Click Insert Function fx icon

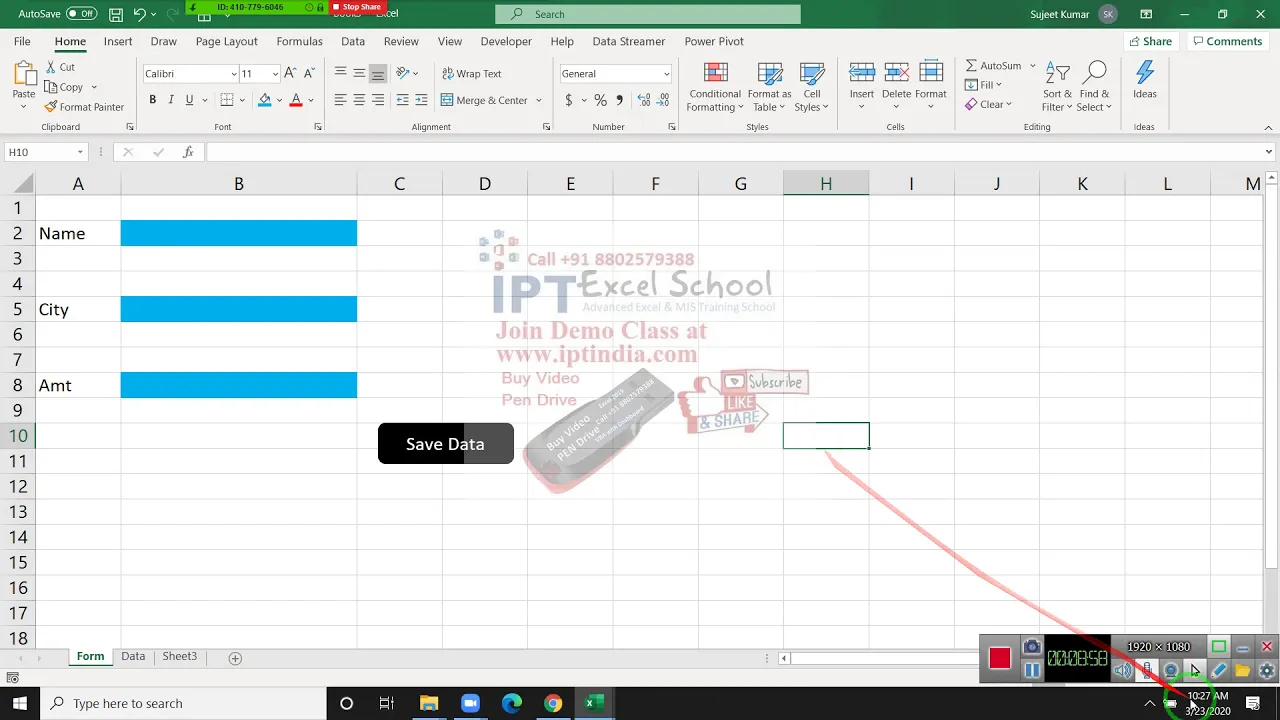[188, 152]
